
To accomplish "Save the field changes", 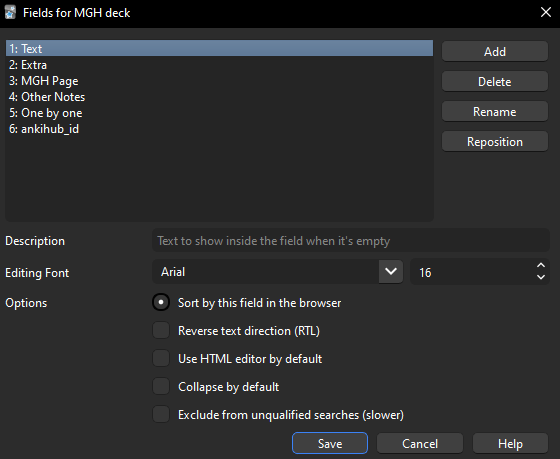I will click(x=330, y=443).
